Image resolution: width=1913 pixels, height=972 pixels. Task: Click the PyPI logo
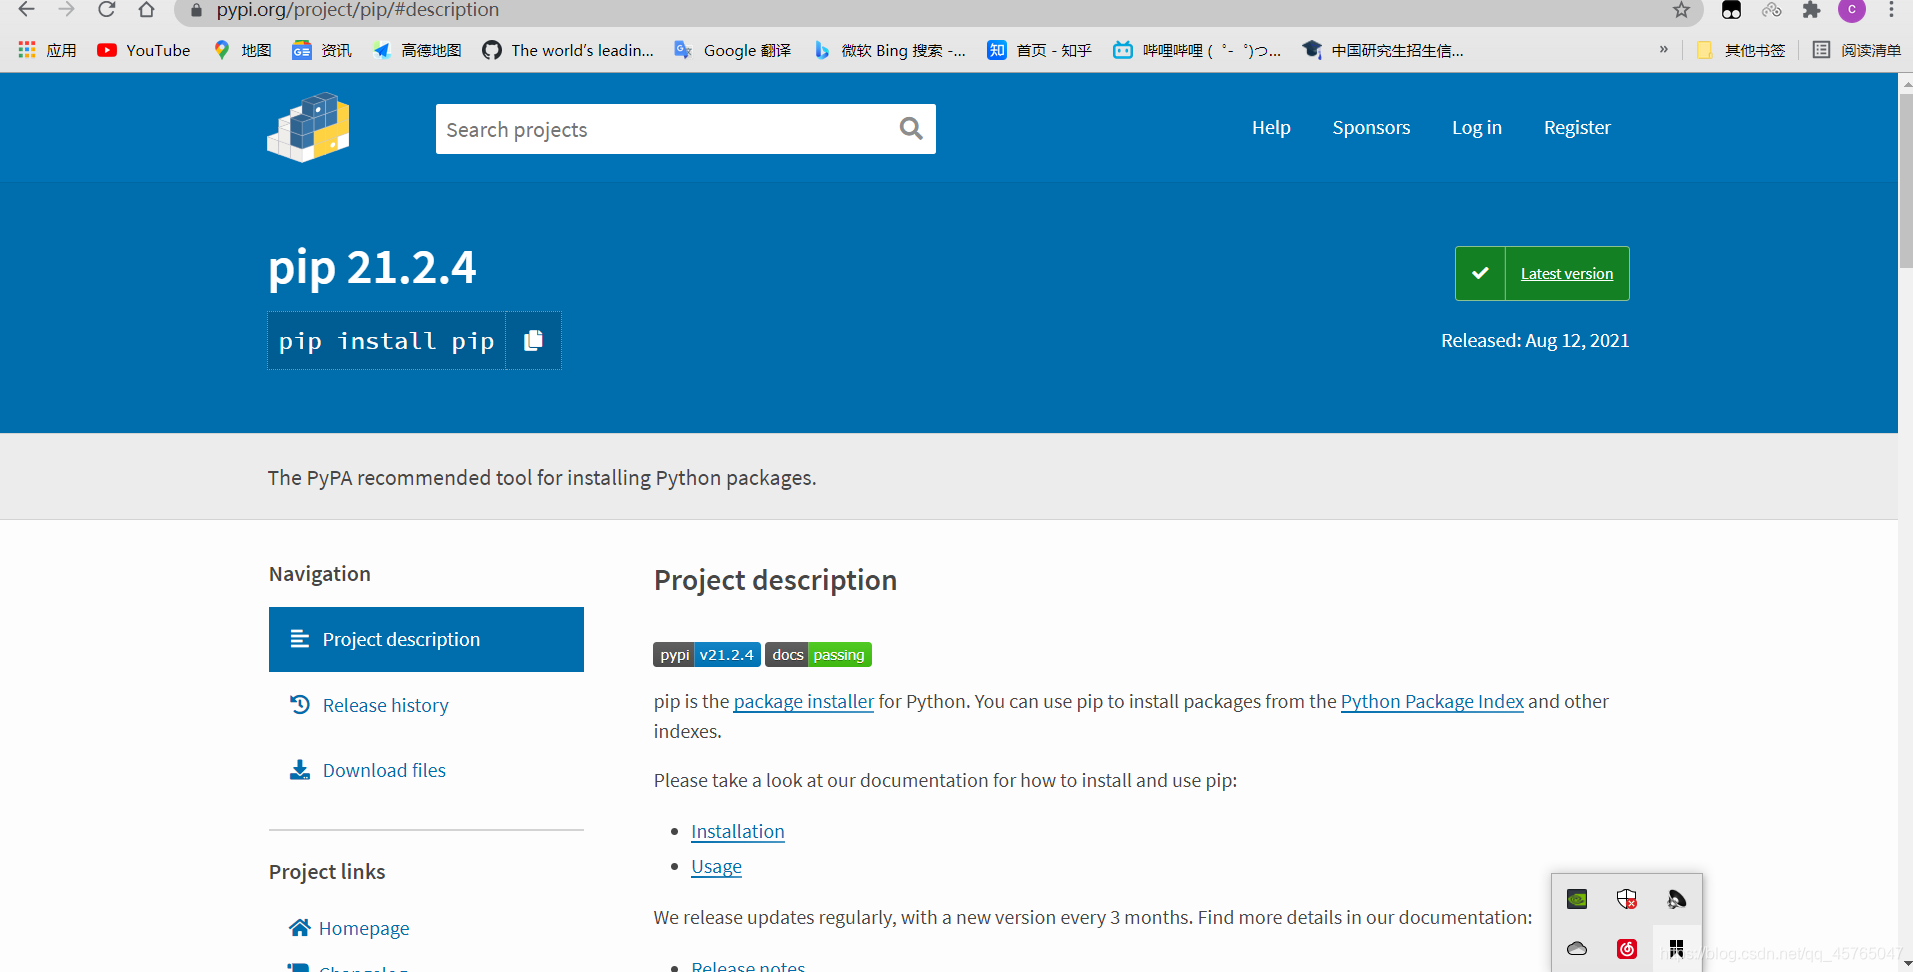(x=308, y=127)
